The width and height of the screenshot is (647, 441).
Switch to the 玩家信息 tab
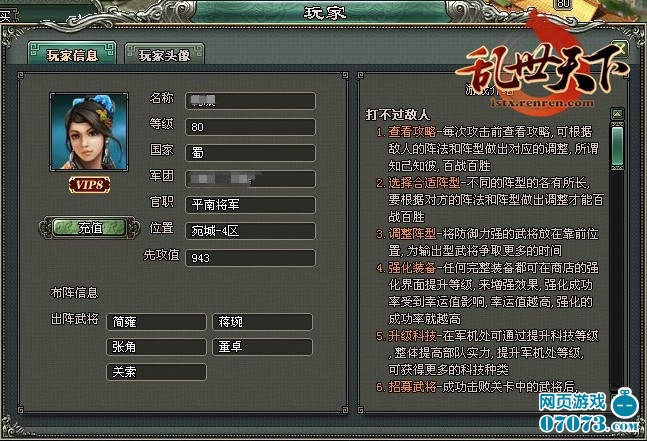click(x=72, y=54)
